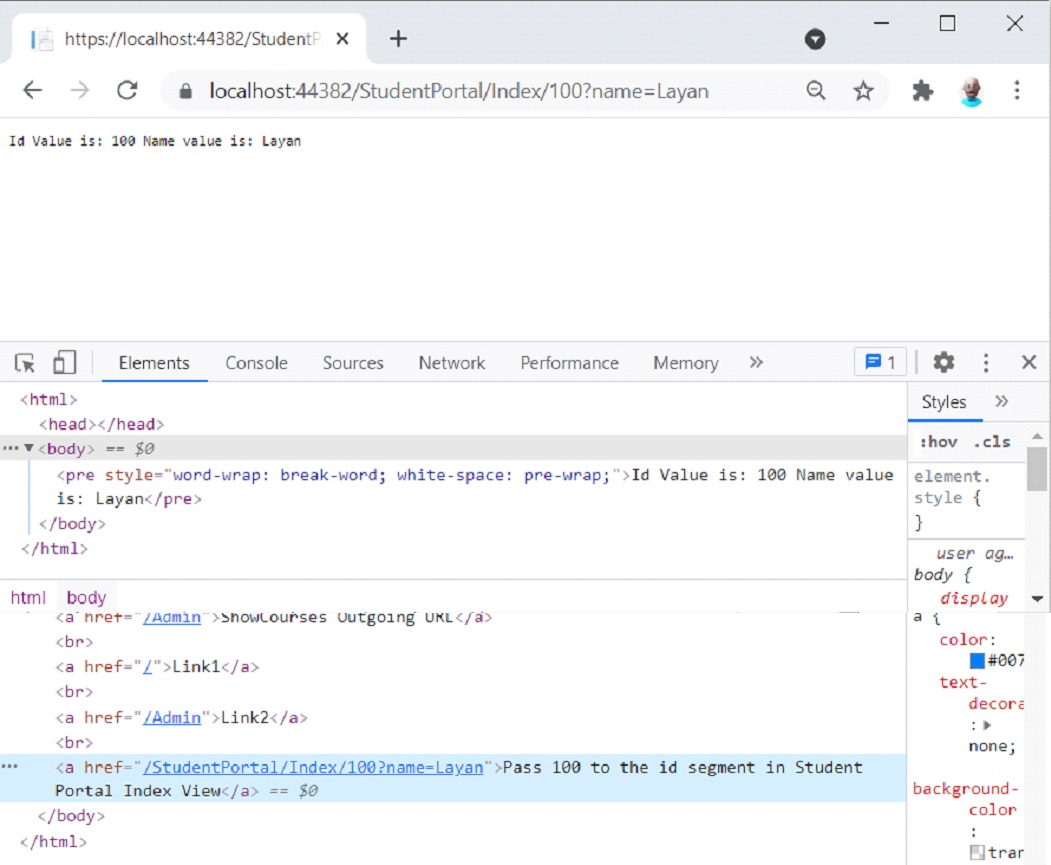The width and height of the screenshot is (1051, 865).
Task: Click the Styles pane scrollbar thumb
Action: tap(1036, 469)
